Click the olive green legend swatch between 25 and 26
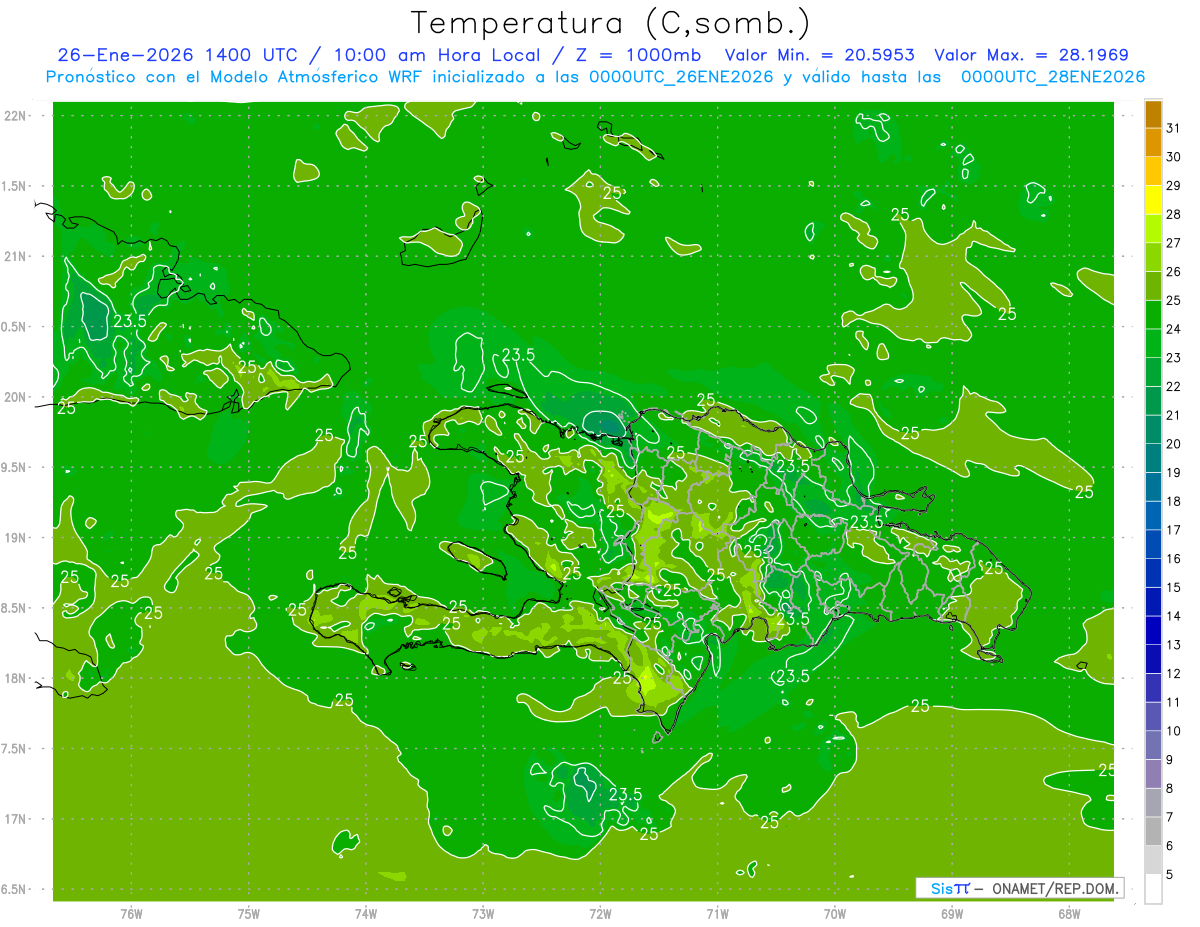The width and height of the screenshot is (1200, 927). coord(1153,286)
